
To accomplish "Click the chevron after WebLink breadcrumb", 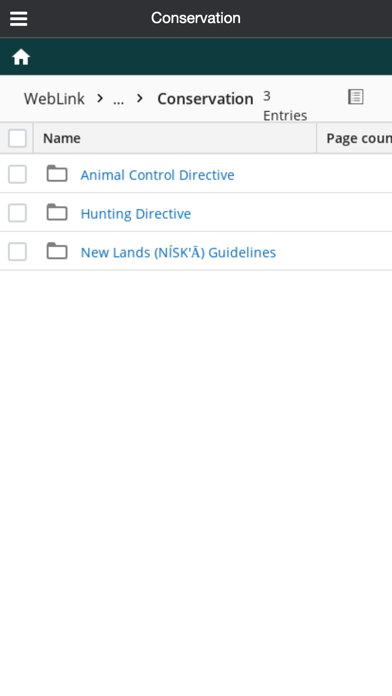I will (100, 98).
